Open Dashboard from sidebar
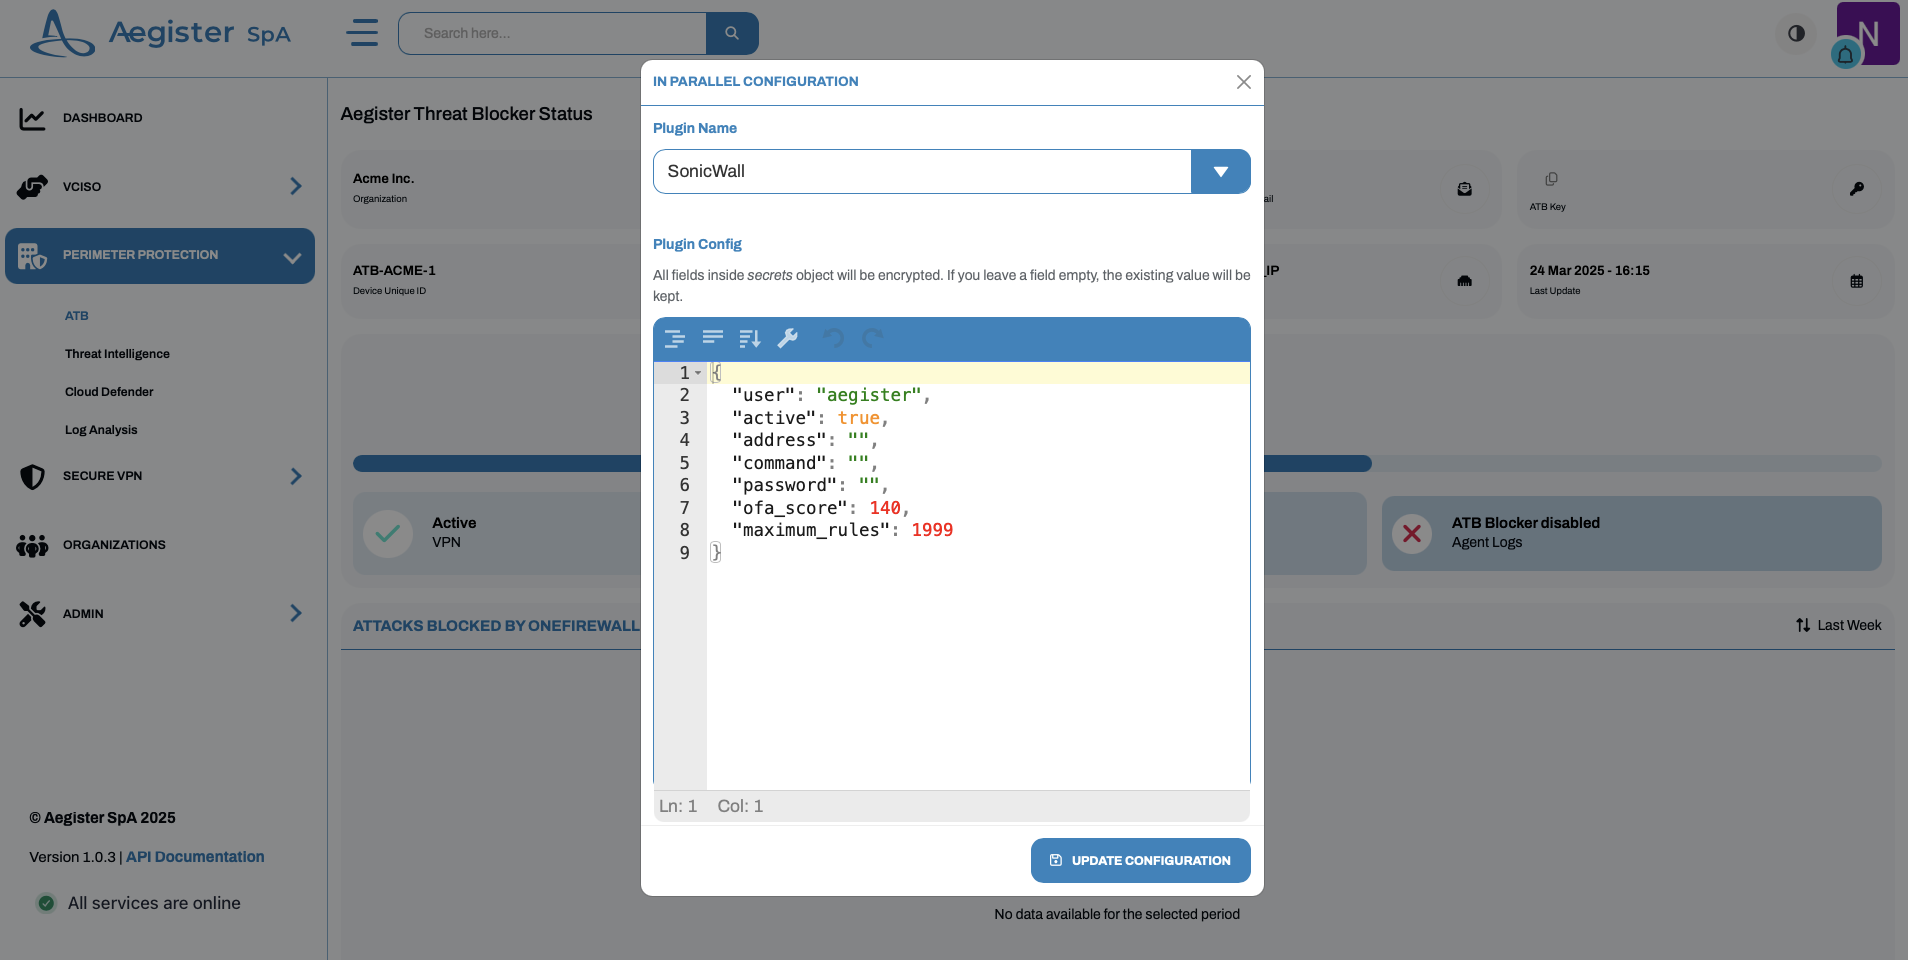 pos(102,118)
